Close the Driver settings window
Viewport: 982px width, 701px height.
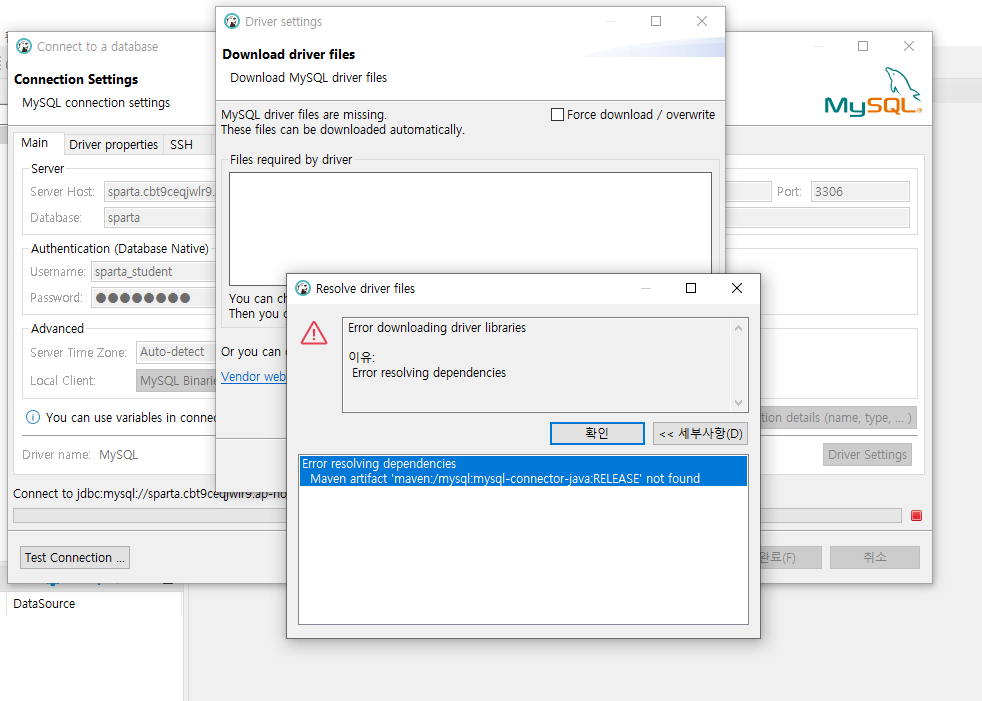pyautogui.click(x=702, y=21)
